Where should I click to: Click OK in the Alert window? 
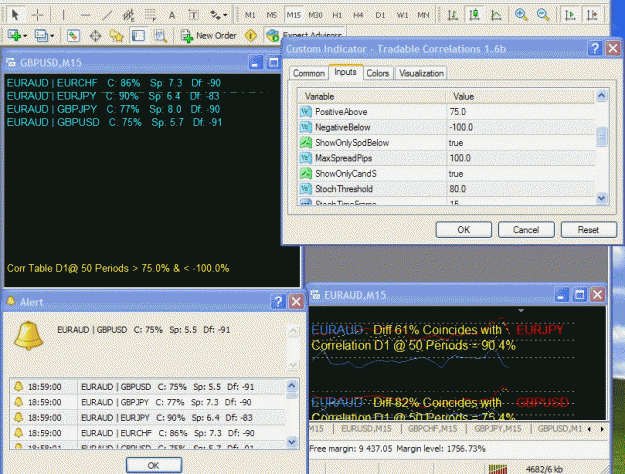tap(153, 465)
